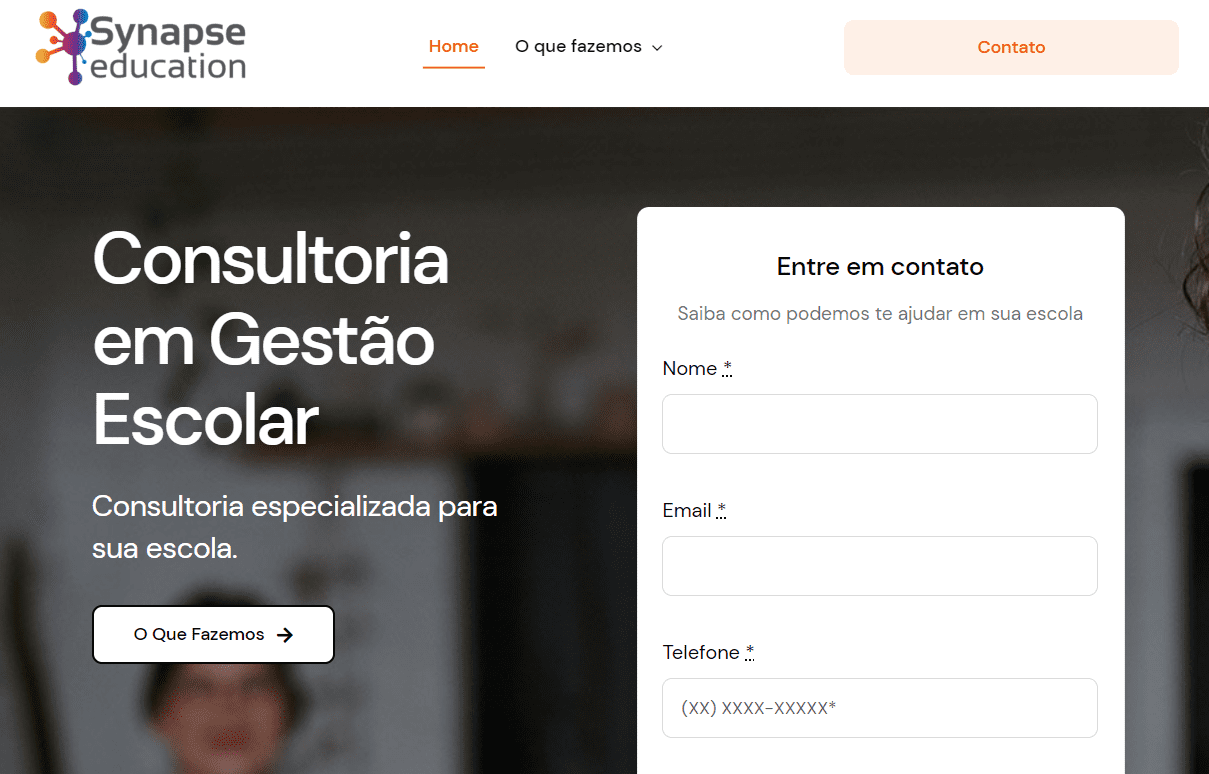Click the Nome field label
The width and height of the screenshot is (1209, 774).
click(x=689, y=369)
